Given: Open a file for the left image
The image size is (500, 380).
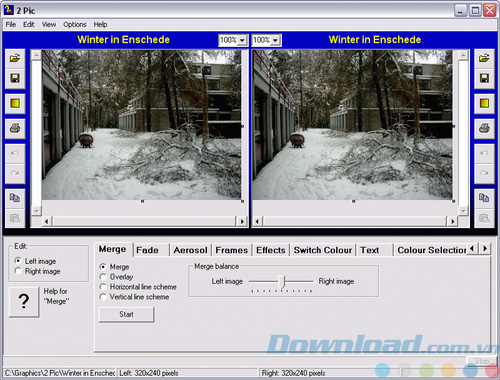Looking at the screenshot, I should click(x=15, y=59).
